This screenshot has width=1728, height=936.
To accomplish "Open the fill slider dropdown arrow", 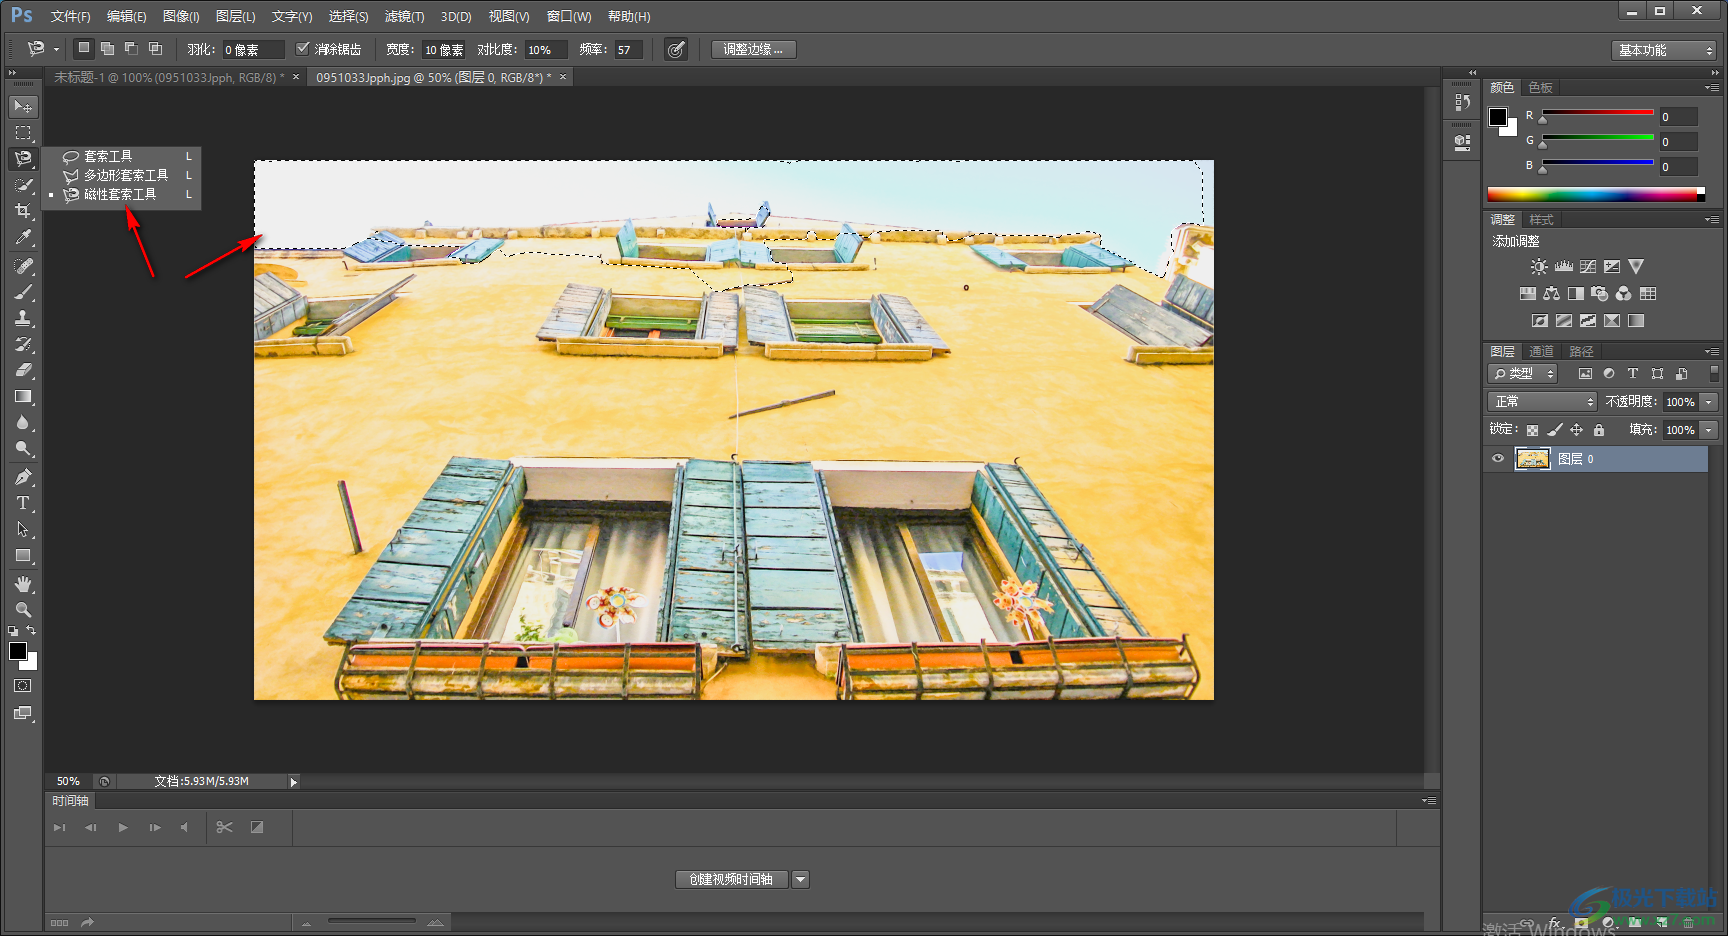I will (x=1709, y=429).
